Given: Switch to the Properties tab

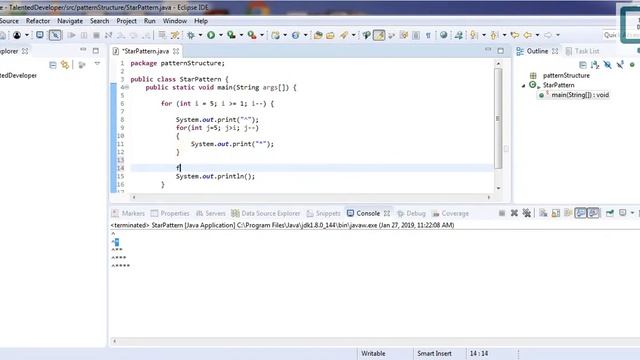Looking at the screenshot, I should (x=170, y=213).
